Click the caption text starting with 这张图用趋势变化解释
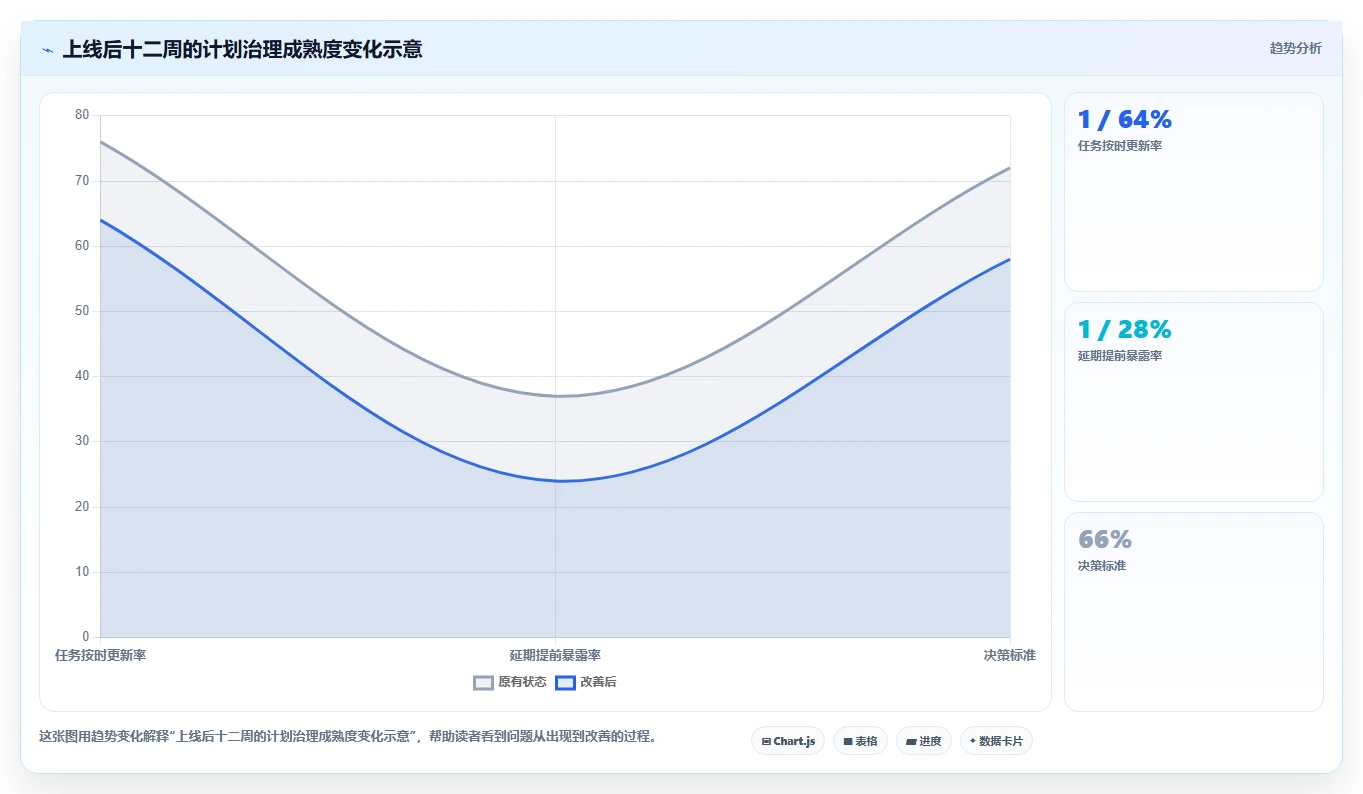 pyautogui.click(x=349, y=736)
